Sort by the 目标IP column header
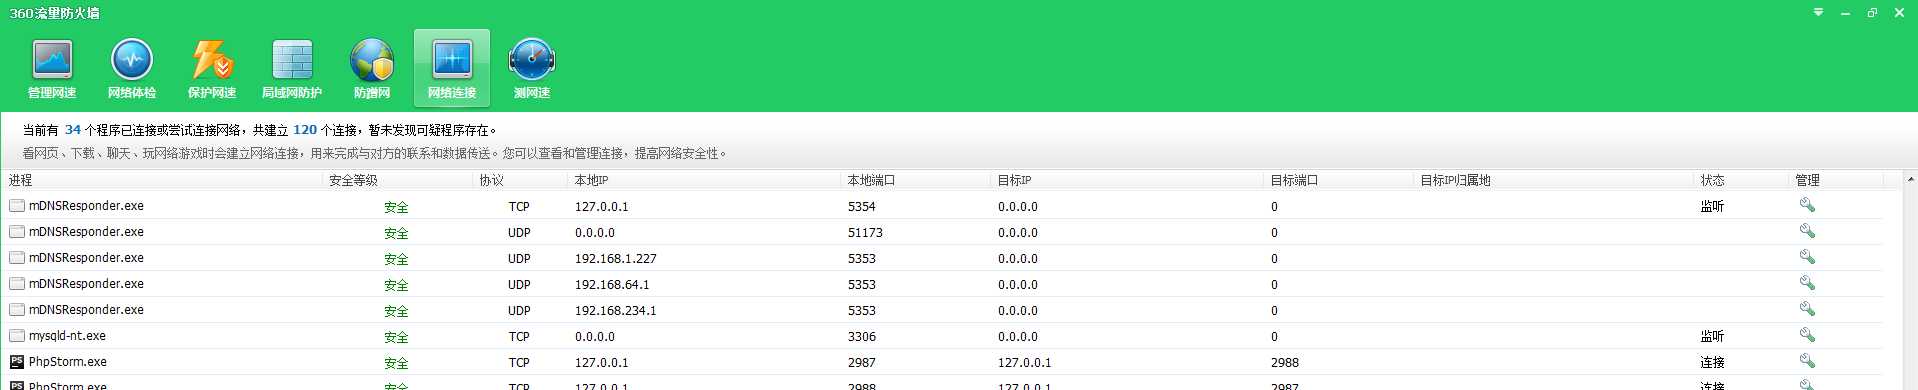 1128,180
